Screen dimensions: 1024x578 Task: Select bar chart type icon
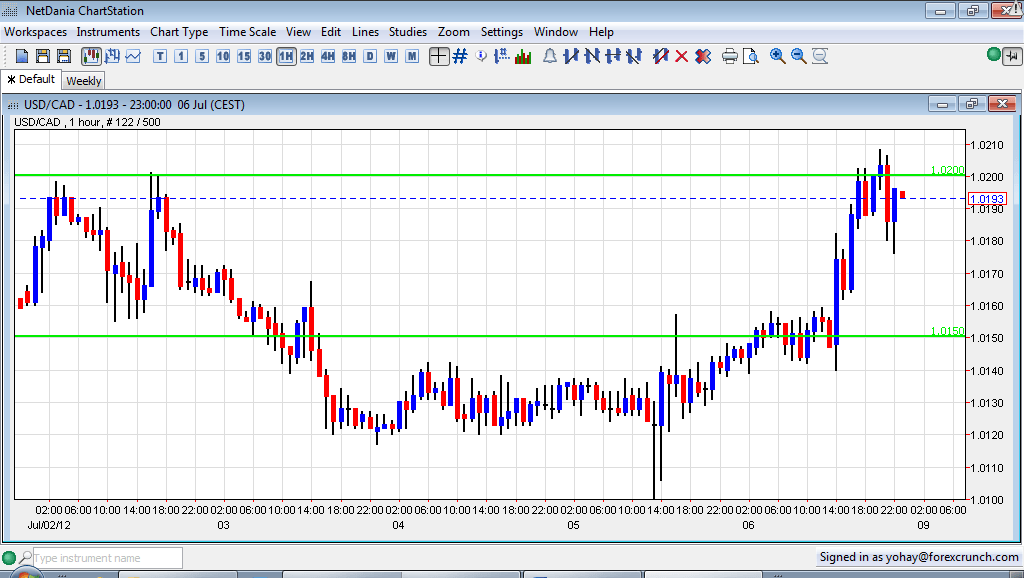[112, 56]
